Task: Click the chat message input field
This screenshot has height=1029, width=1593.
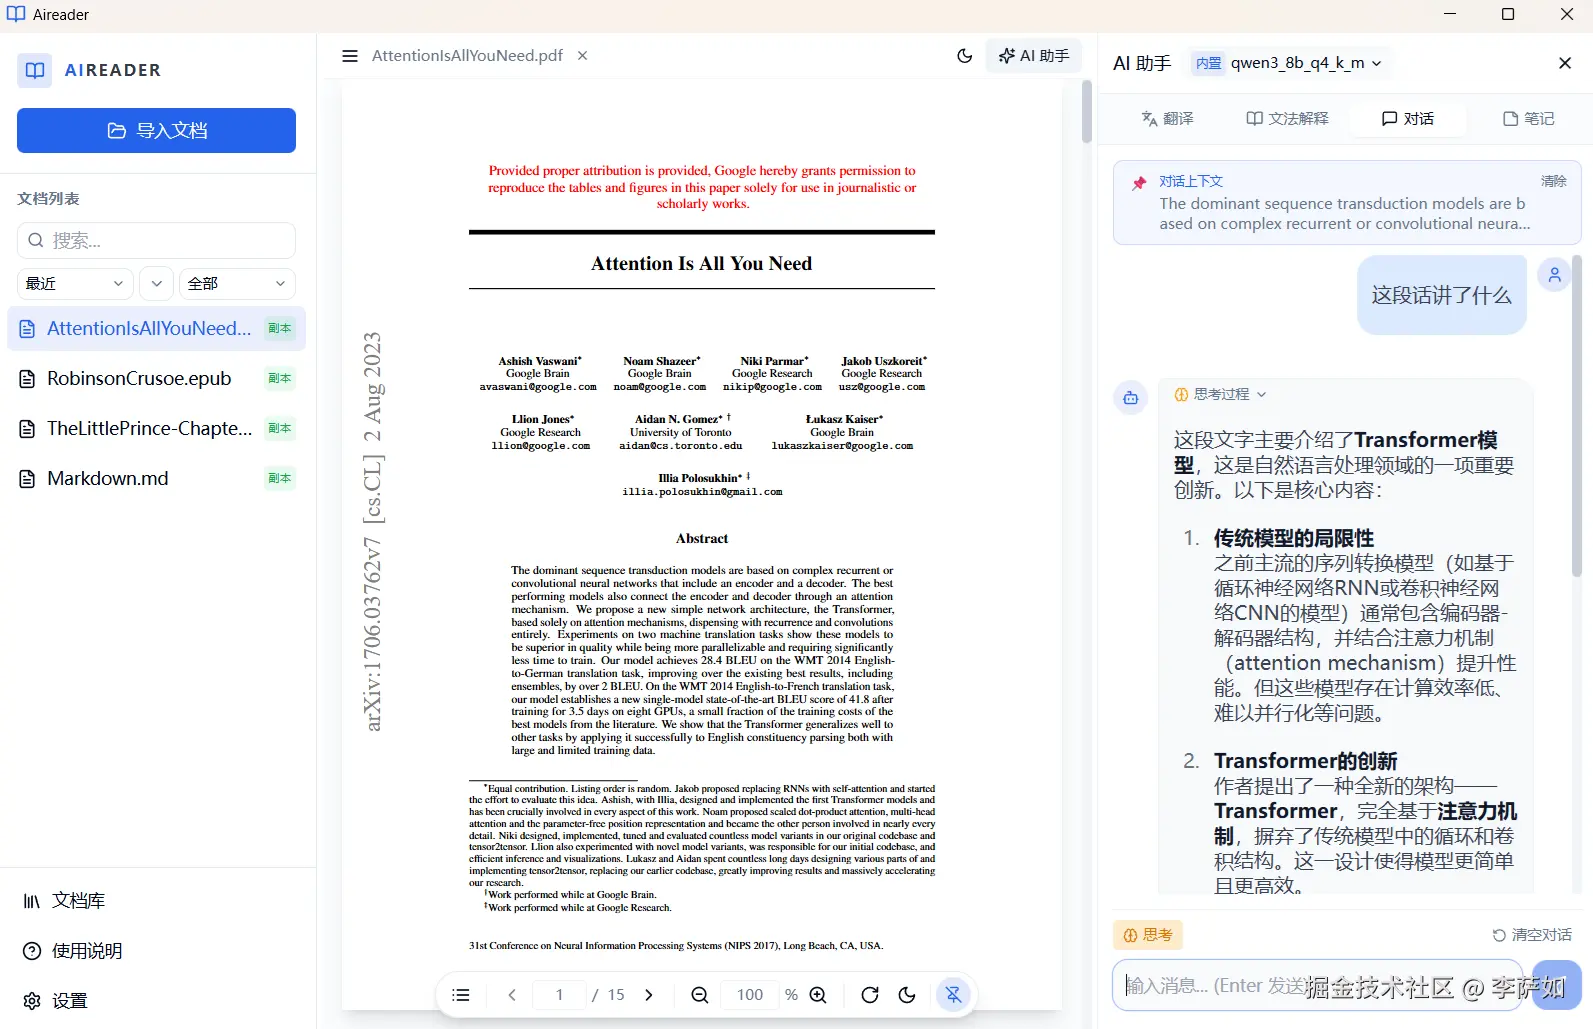Action: click(x=1317, y=986)
